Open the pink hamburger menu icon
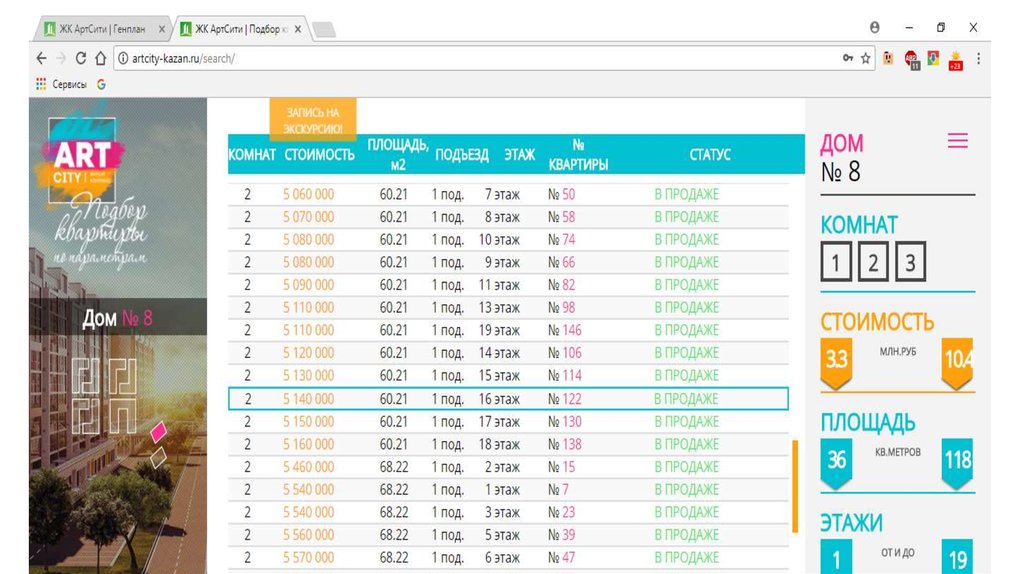Screen dimensions: 1024x574 [957, 141]
